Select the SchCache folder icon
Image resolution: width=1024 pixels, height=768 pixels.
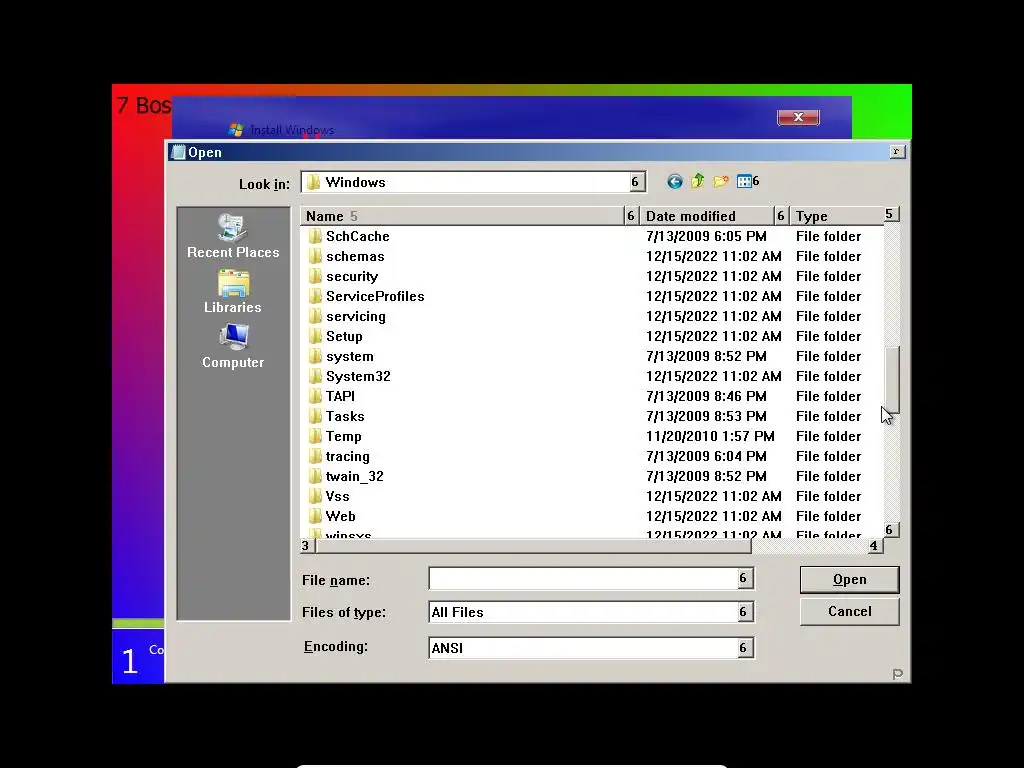click(315, 236)
